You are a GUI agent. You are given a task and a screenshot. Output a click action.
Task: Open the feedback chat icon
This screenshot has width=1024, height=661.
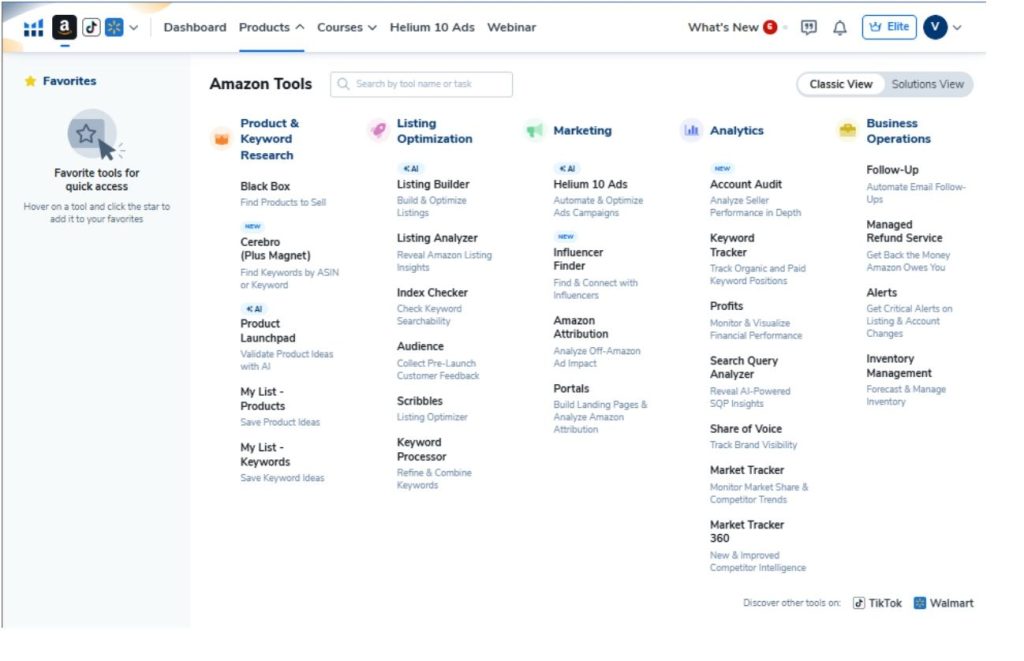(808, 27)
